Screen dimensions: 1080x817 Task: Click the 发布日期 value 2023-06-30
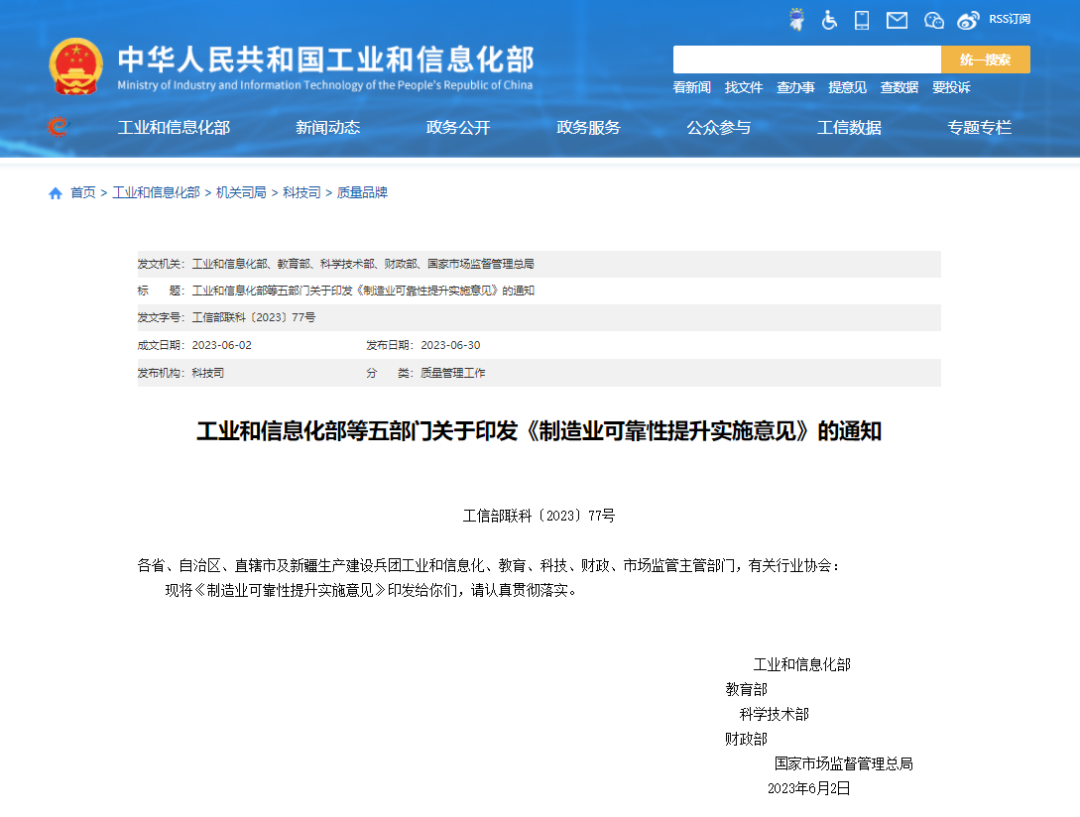click(x=450, y=345)
